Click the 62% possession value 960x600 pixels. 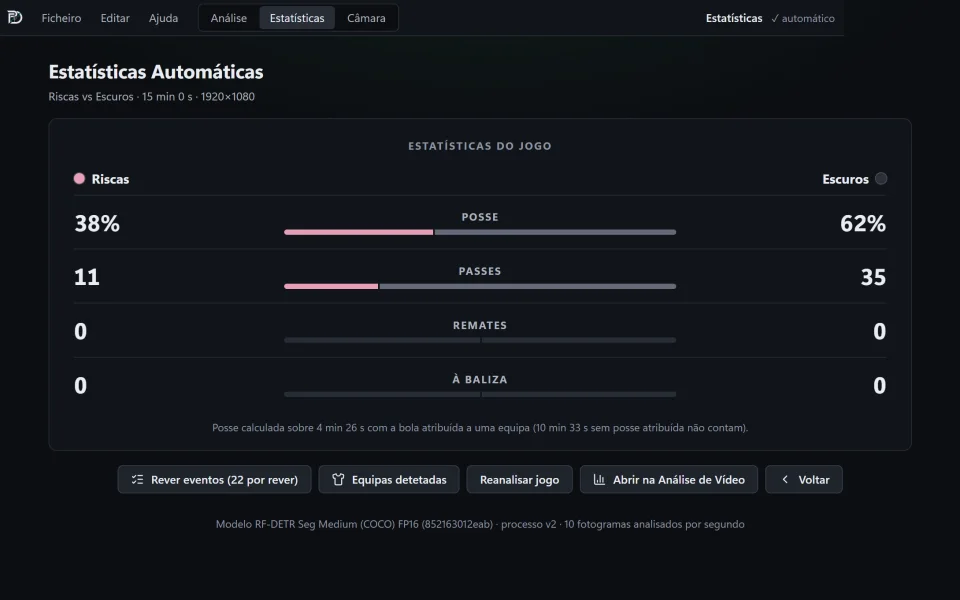863,223
